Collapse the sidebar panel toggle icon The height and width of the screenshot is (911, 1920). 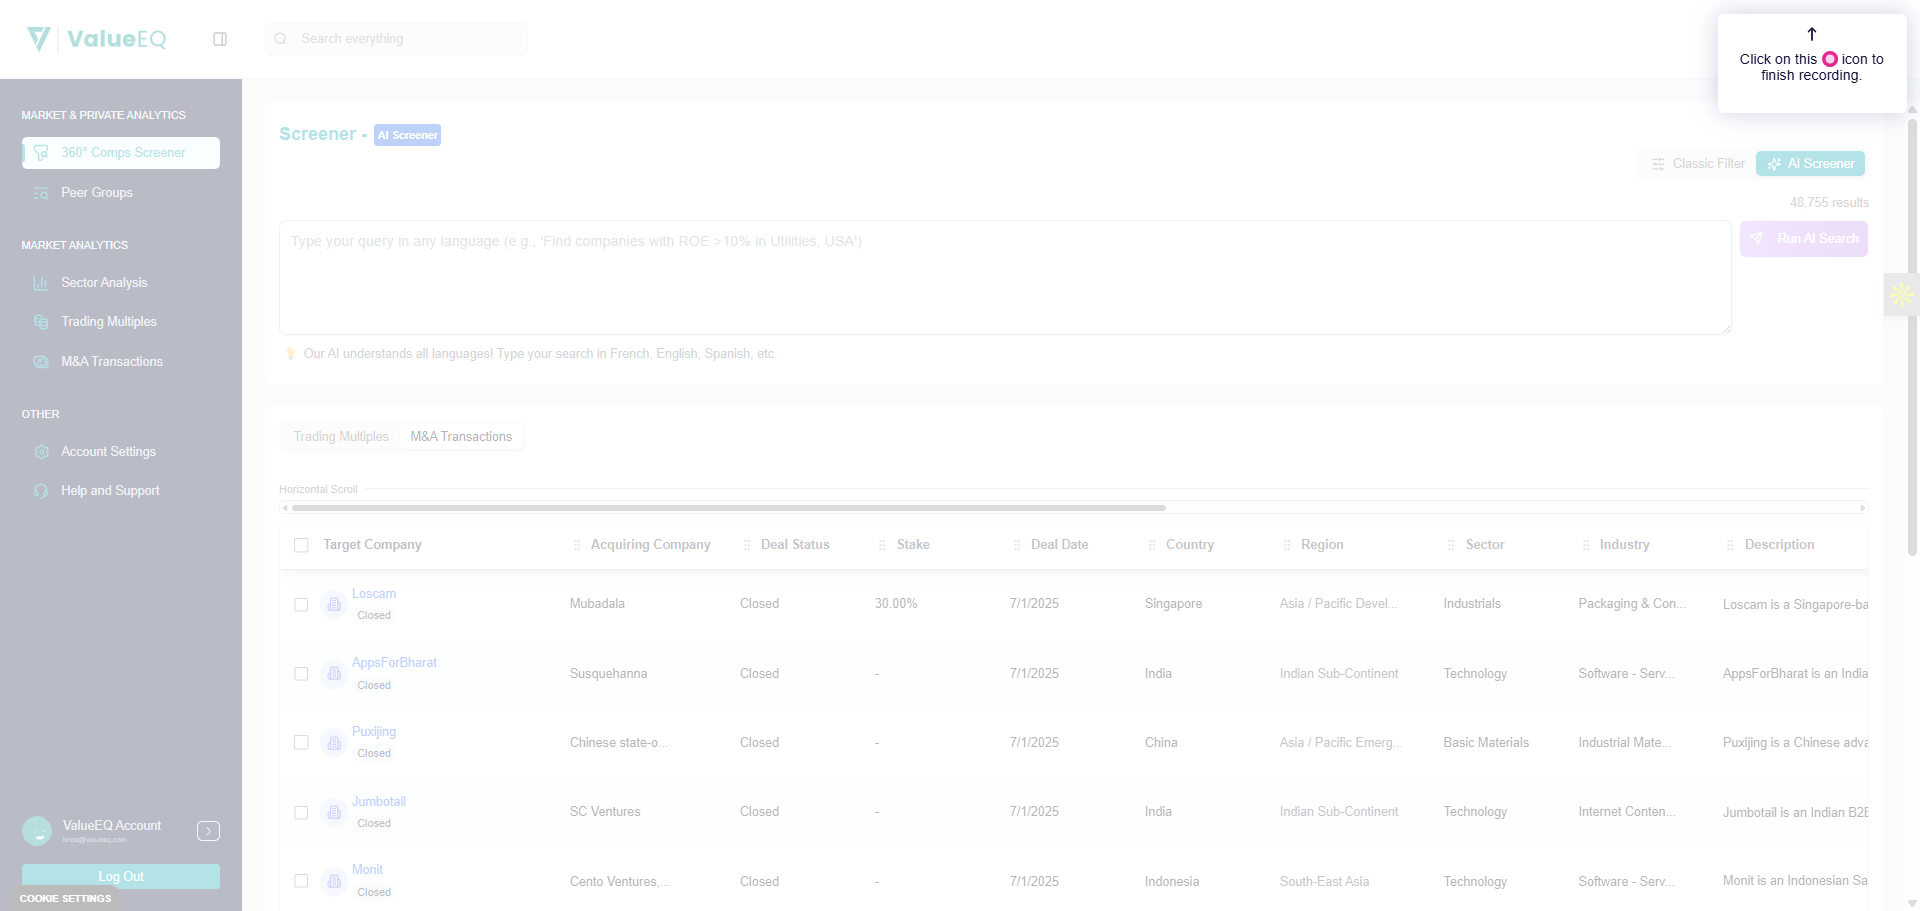[220, 39]
